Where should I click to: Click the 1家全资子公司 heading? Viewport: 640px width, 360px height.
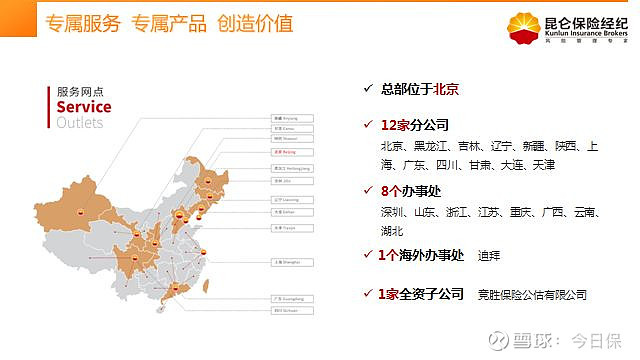click(420, 294)
